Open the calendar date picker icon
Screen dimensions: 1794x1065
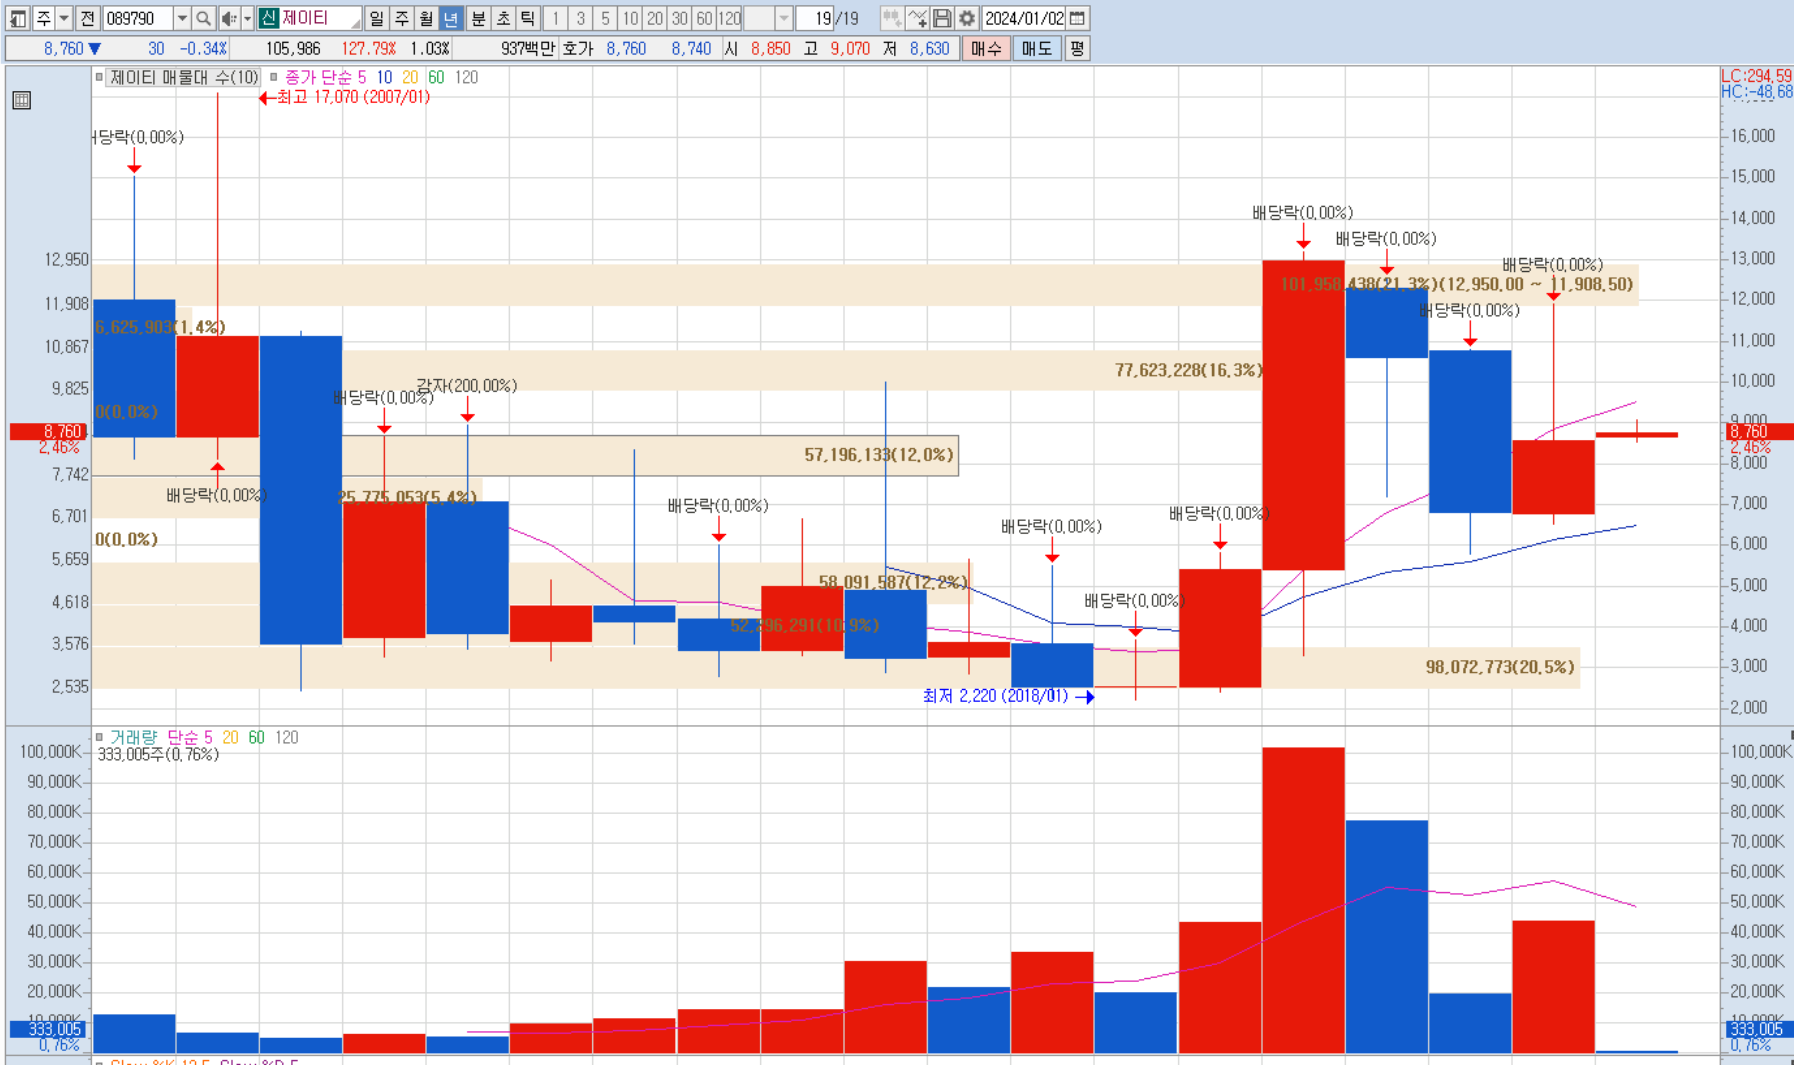1077,18
